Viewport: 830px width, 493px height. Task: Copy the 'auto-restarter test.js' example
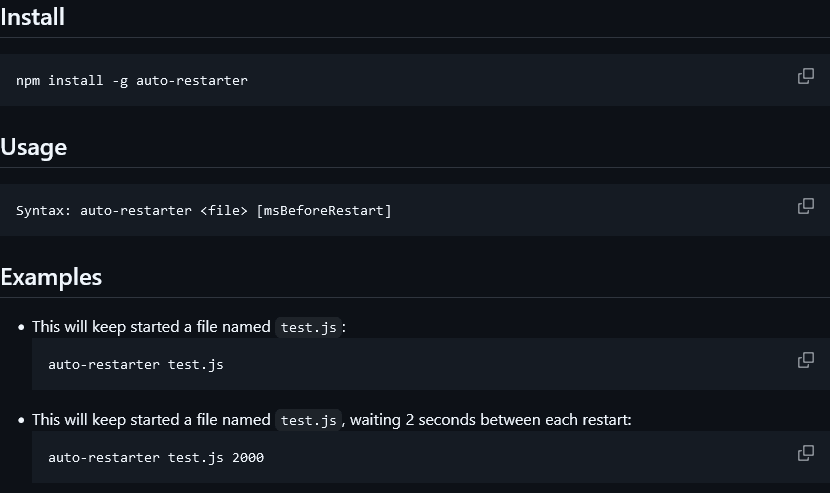(806, 360)
